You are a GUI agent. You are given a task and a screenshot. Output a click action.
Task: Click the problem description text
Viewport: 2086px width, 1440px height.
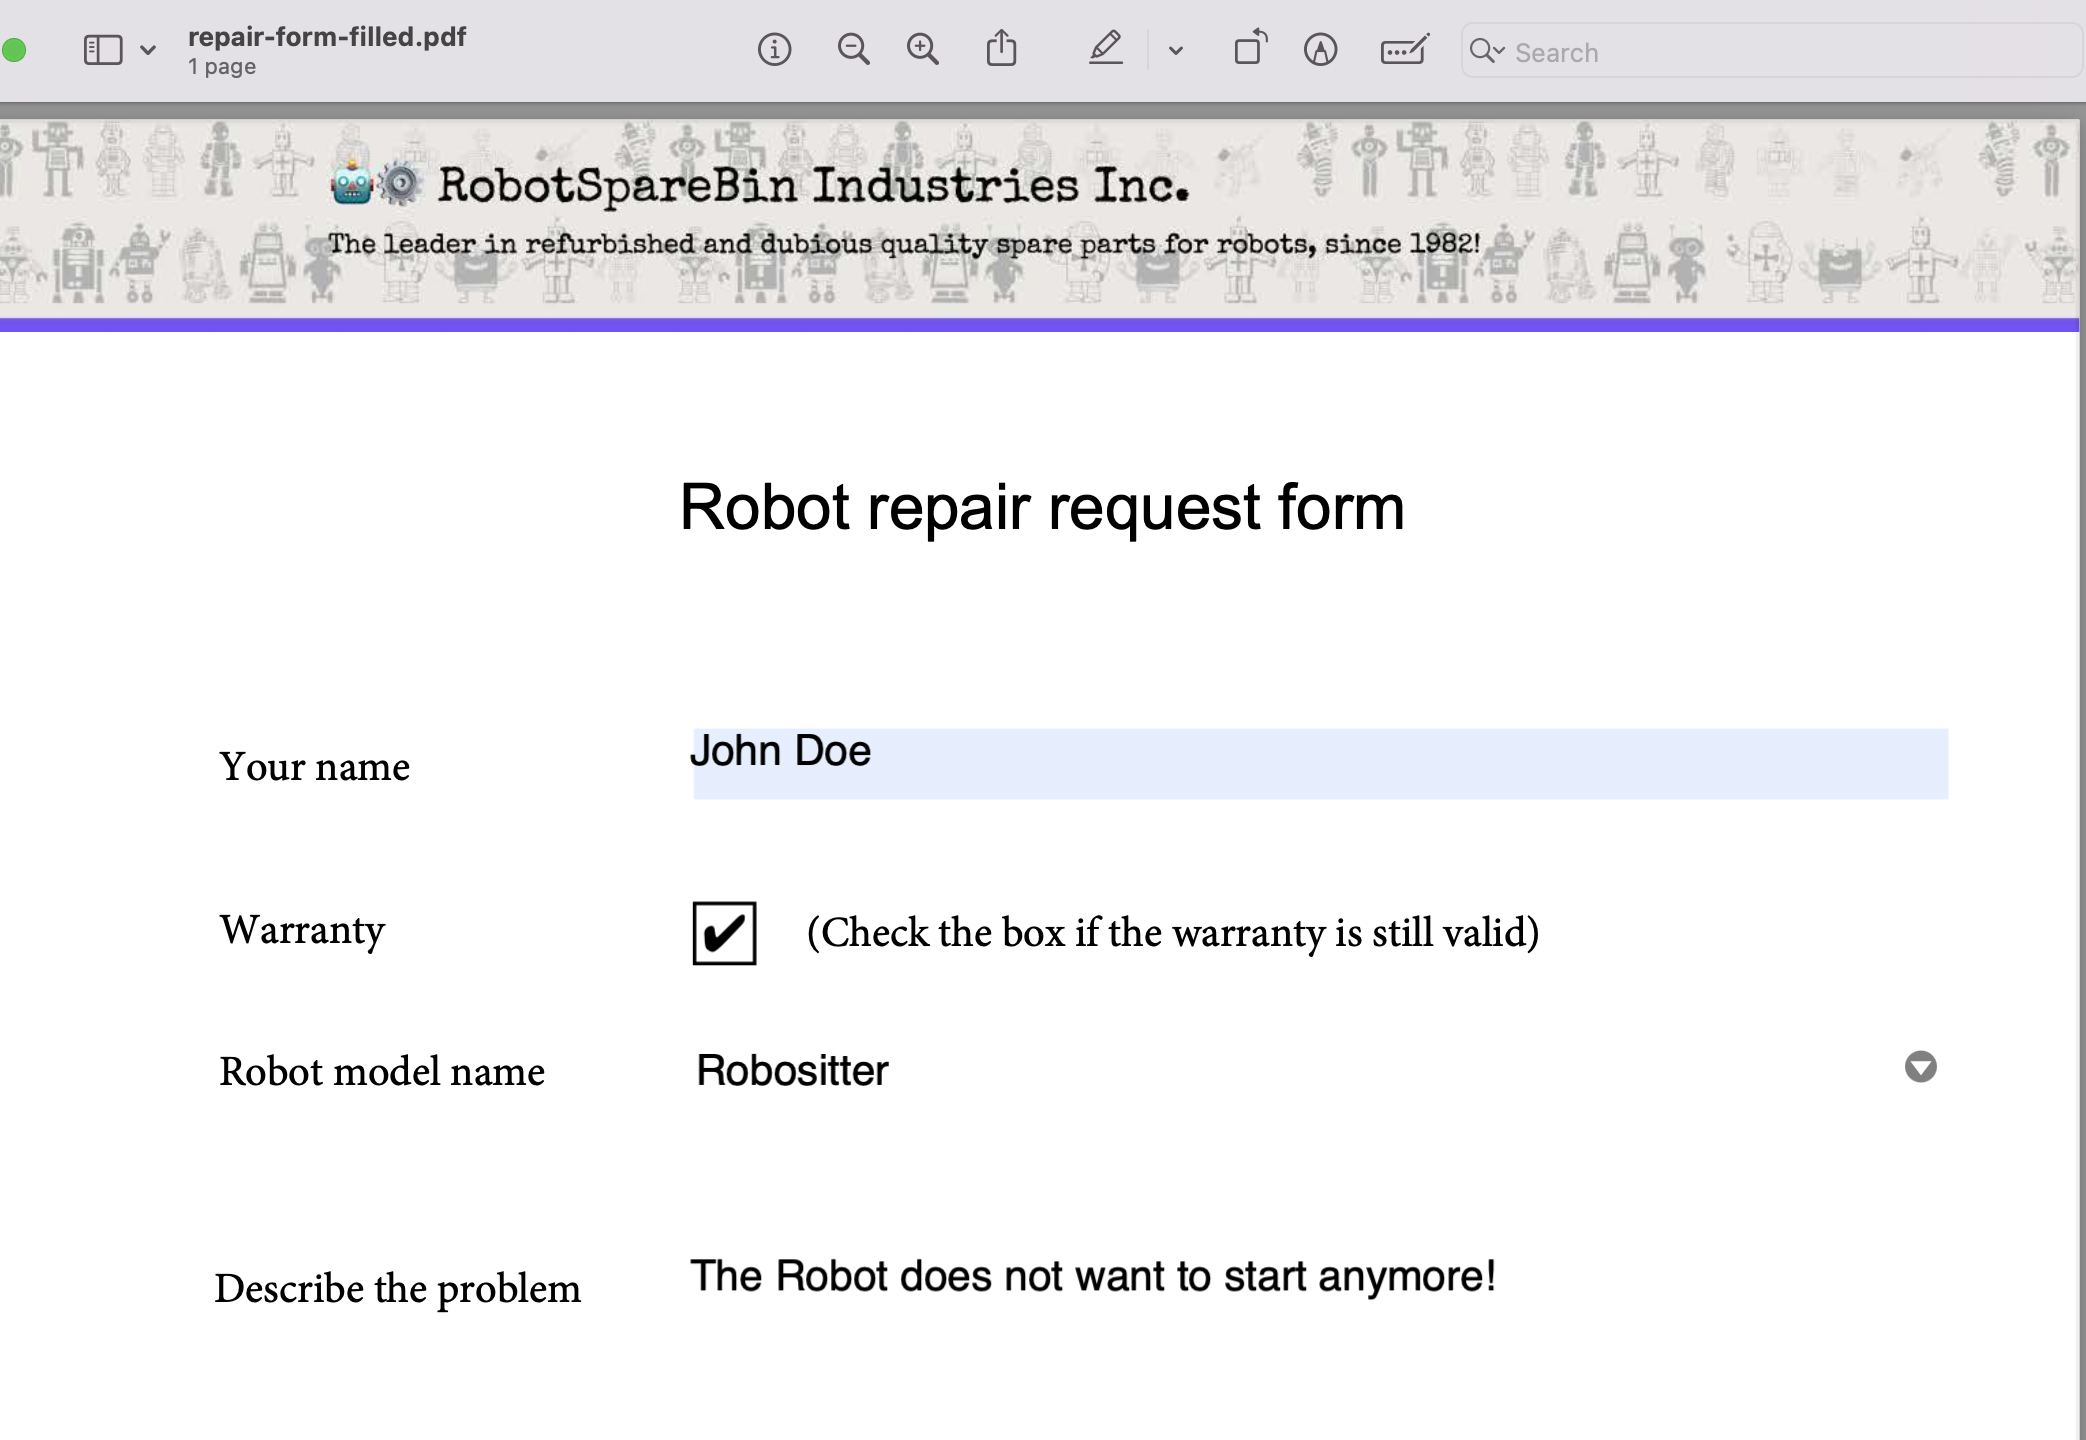[x=1093, y=1276]
